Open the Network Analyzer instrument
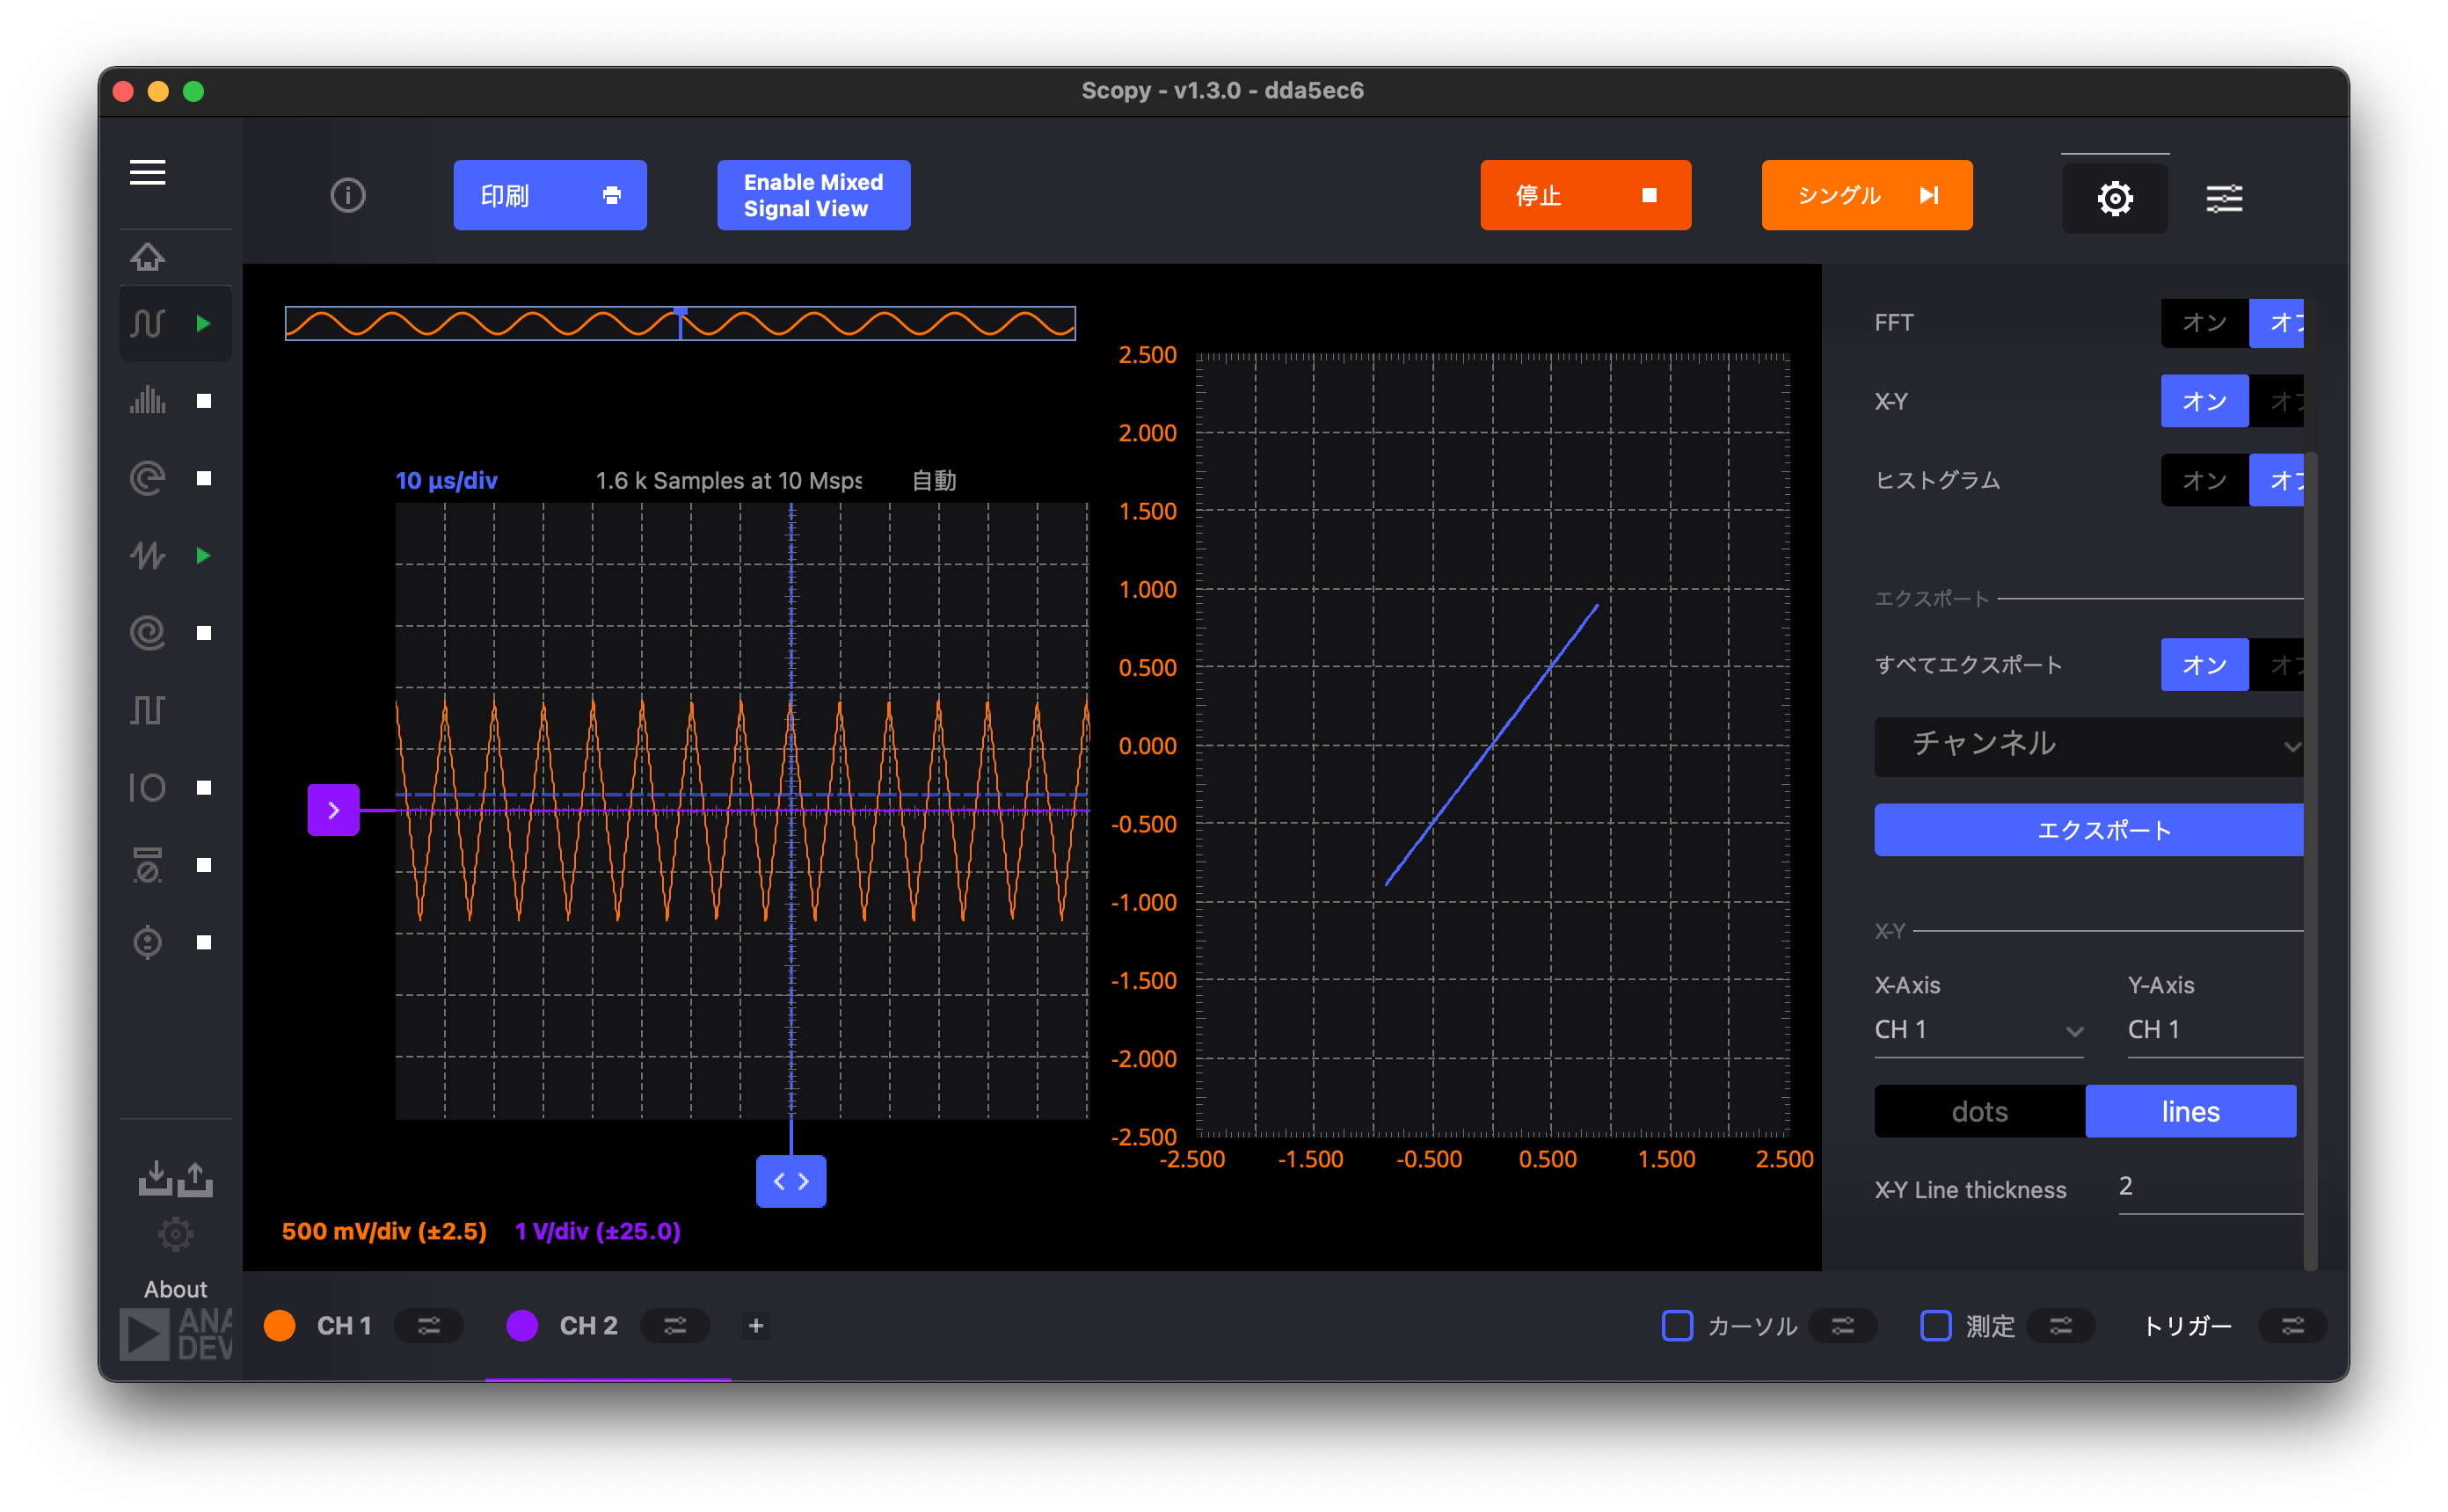This screenshot has width=2448, height=1512. click(x=147, y=478)
